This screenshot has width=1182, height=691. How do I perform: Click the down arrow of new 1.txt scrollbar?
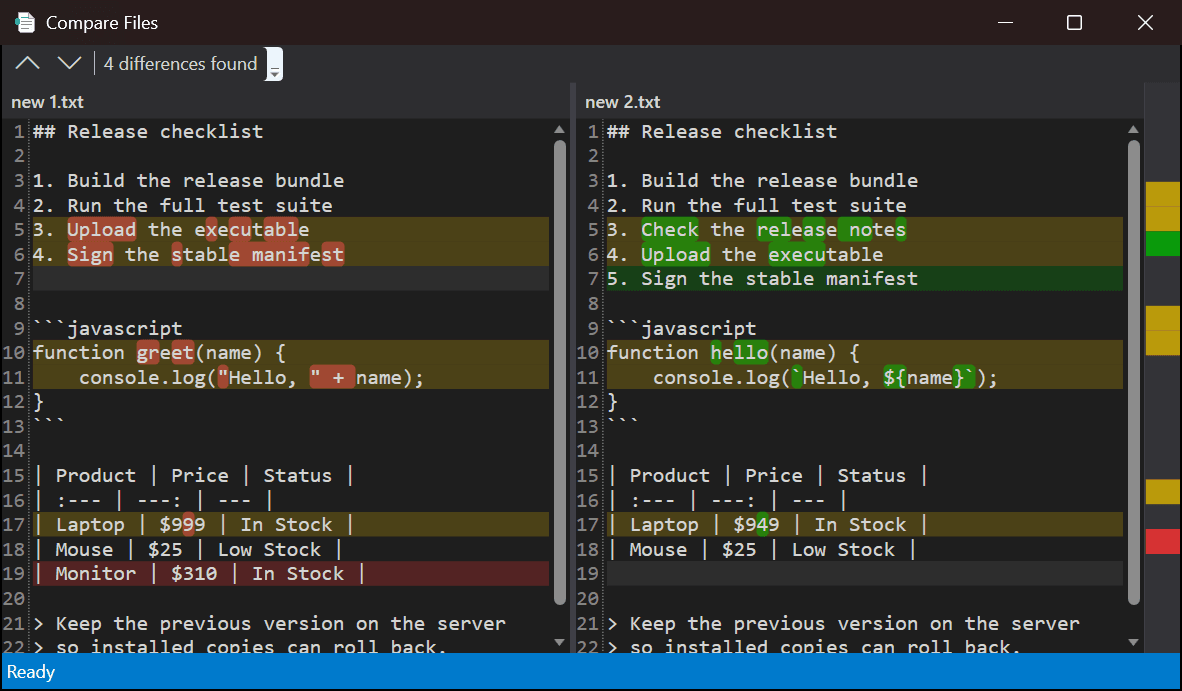click(x=559, y=643)
